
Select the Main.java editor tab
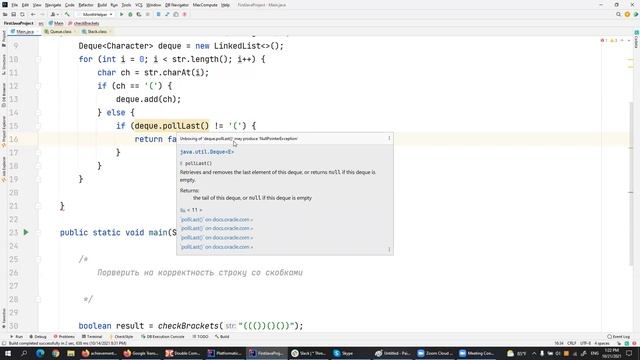tap(23, 31)
